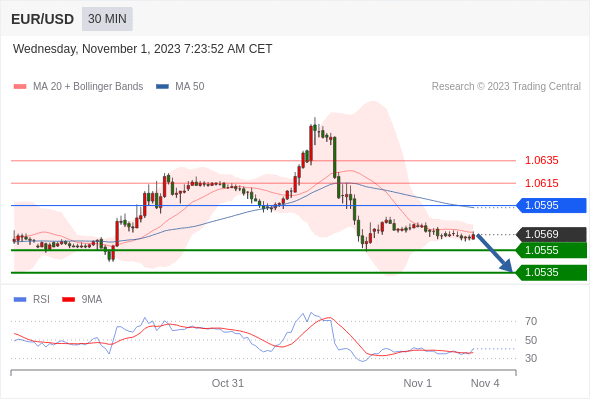Click the EUR/USD pair title
590x400 pixels.
(43, 19)
